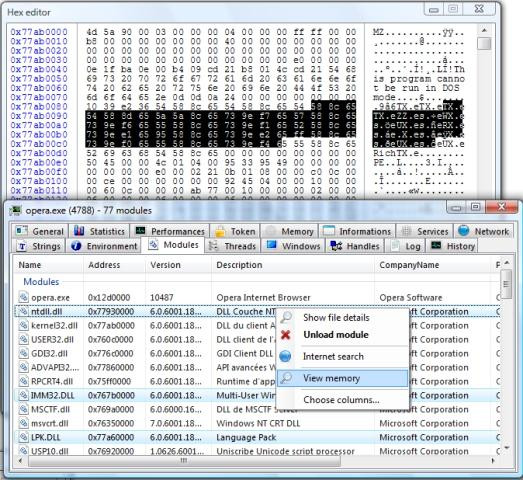The image size is (523, 480).
Task: Sort by the Description column header
Action: [293, 265]
